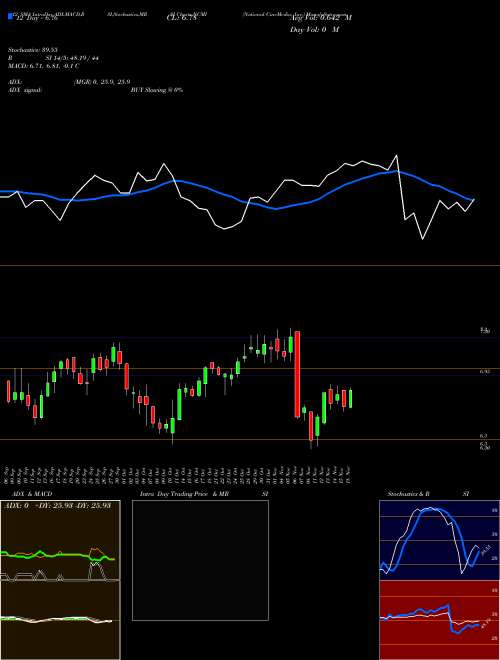Click the 'BUY Slowing @ 0%' signal text

coord(157,90)
